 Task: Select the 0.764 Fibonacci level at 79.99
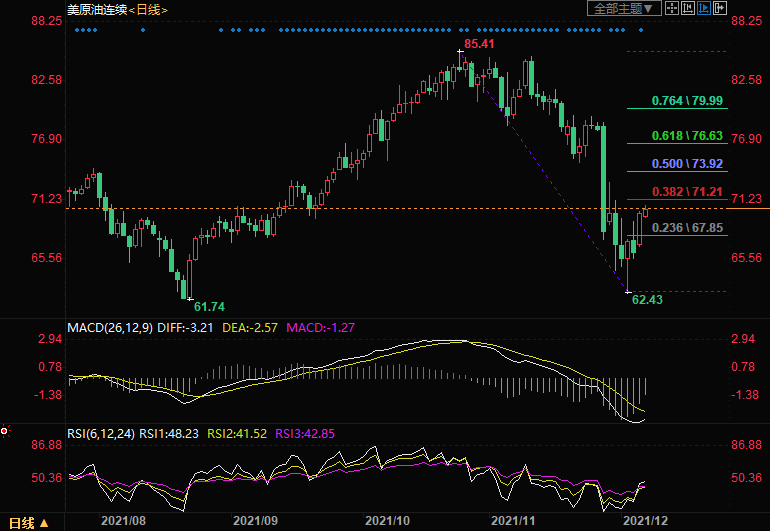point(686,101)
